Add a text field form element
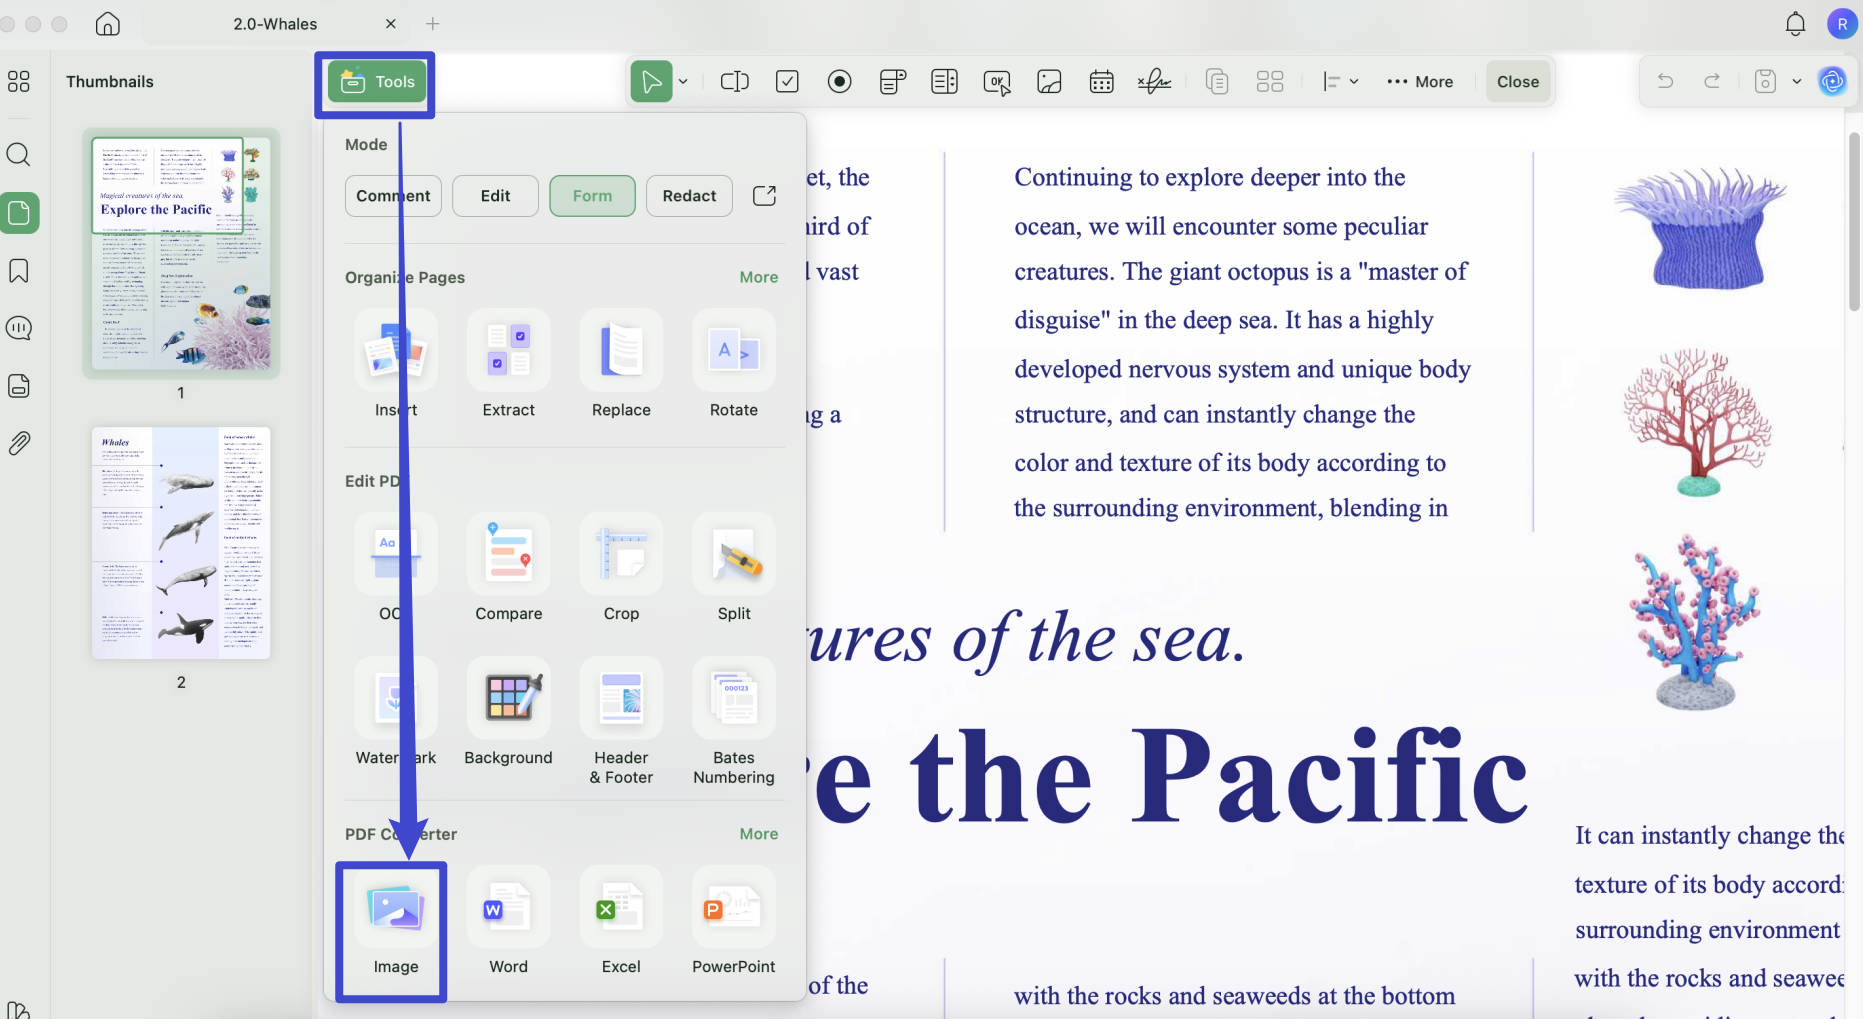This screenshot has height=1019, width=1863. point(735,82)
